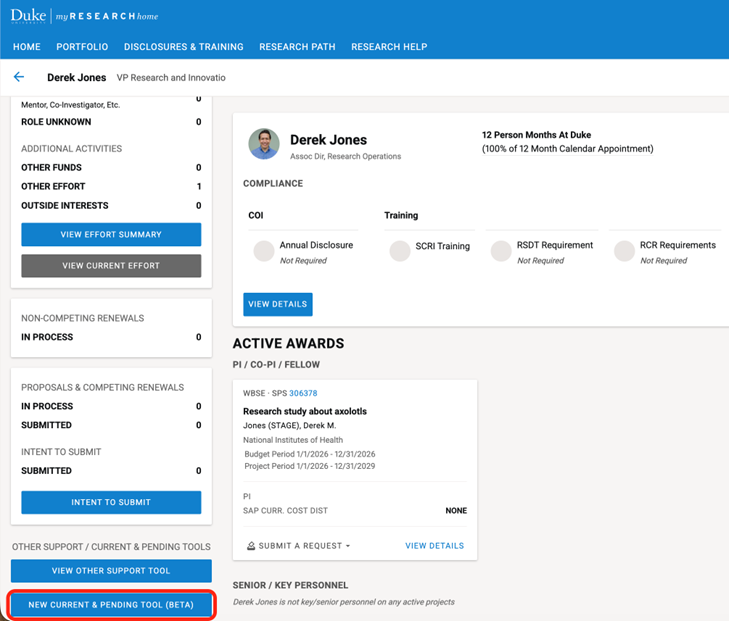Click the View Effort Summary button
This screenshot has width=729, height=621.
pos(111,234)
